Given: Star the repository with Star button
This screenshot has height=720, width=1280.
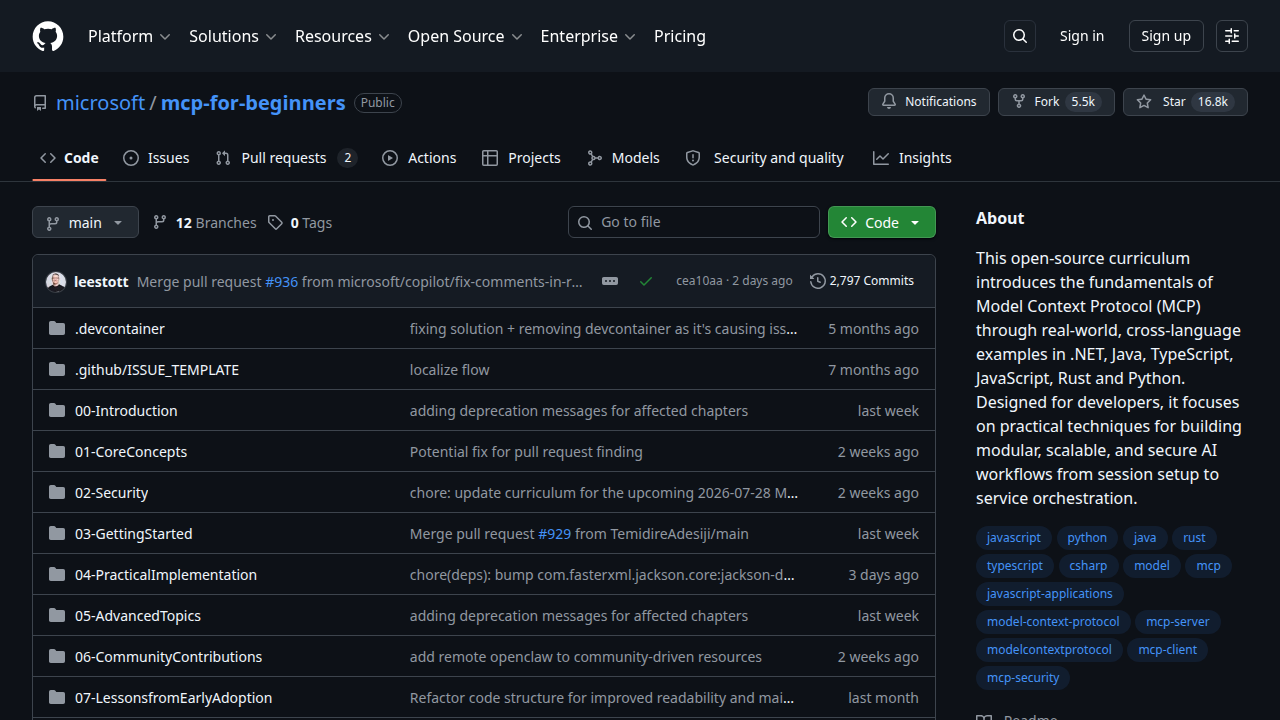Looking at the screenshot, I should pyautogui.click(x=1185, y=102).
